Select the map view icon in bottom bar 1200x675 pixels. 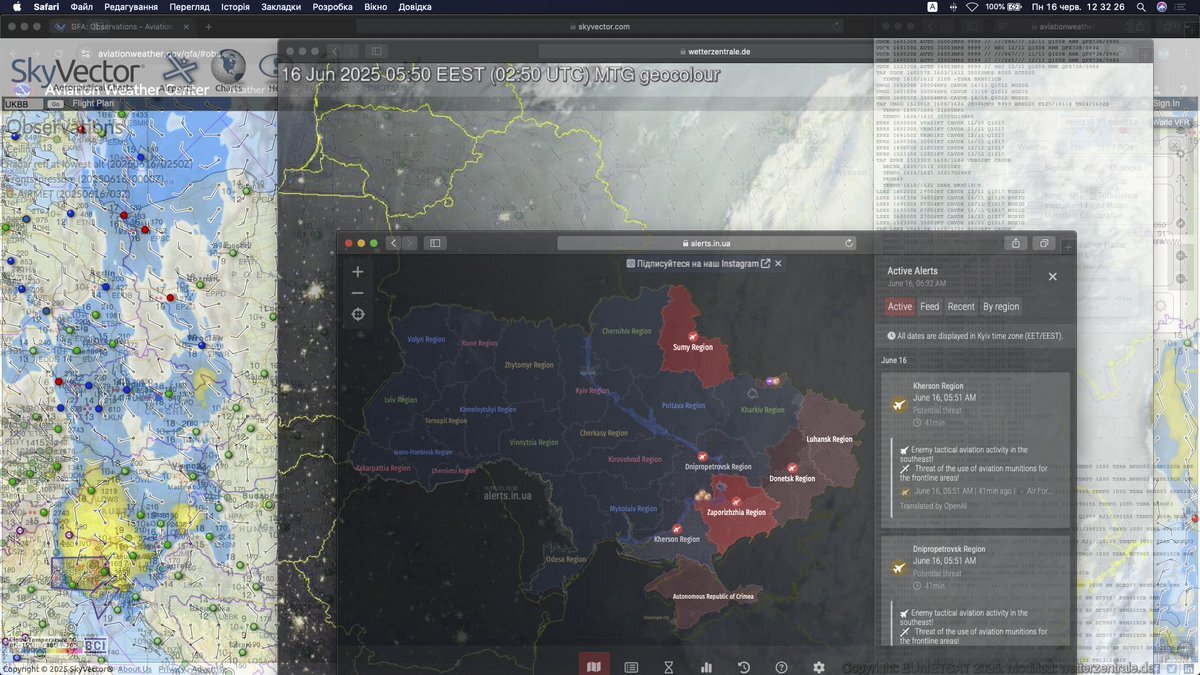pos(594,667)
